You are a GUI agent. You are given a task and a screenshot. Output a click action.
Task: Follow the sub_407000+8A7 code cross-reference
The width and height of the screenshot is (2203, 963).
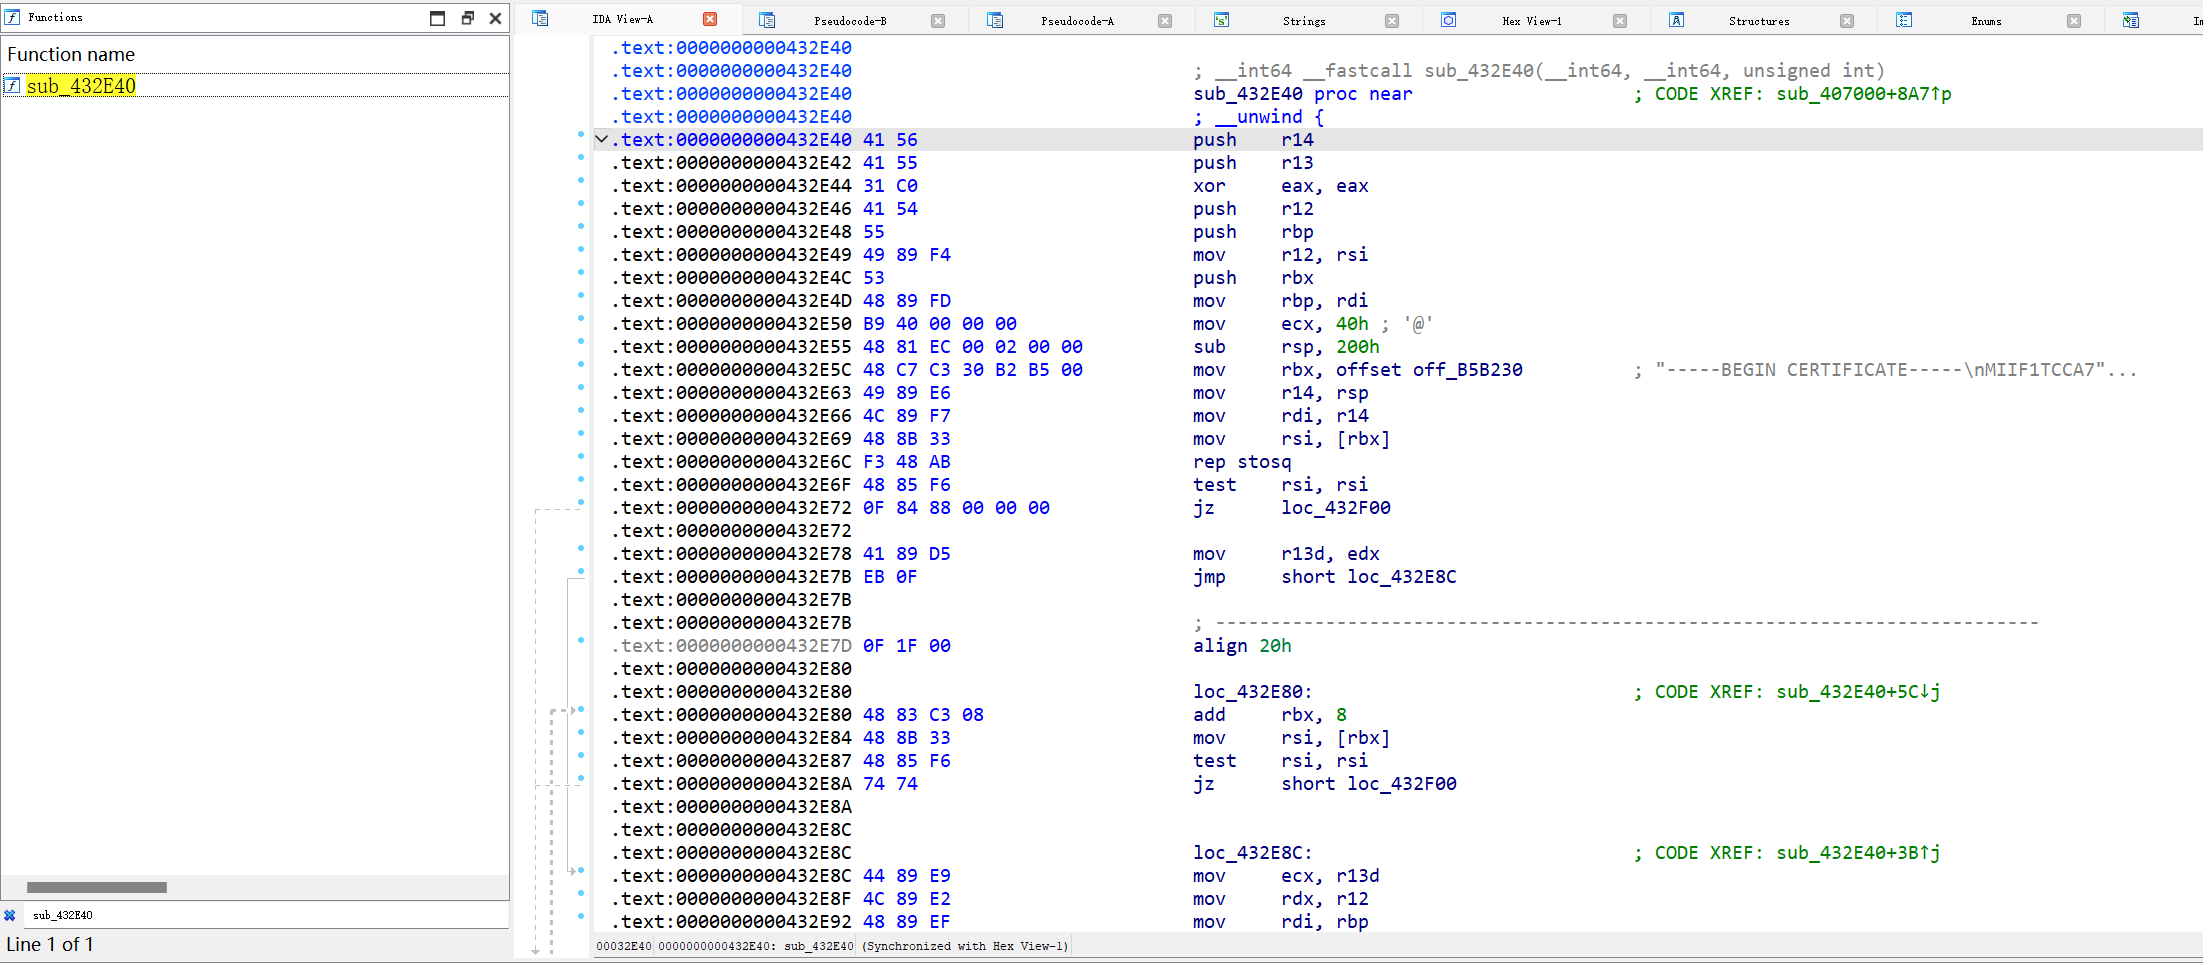pyautogui.click(x=1864, y=94)
